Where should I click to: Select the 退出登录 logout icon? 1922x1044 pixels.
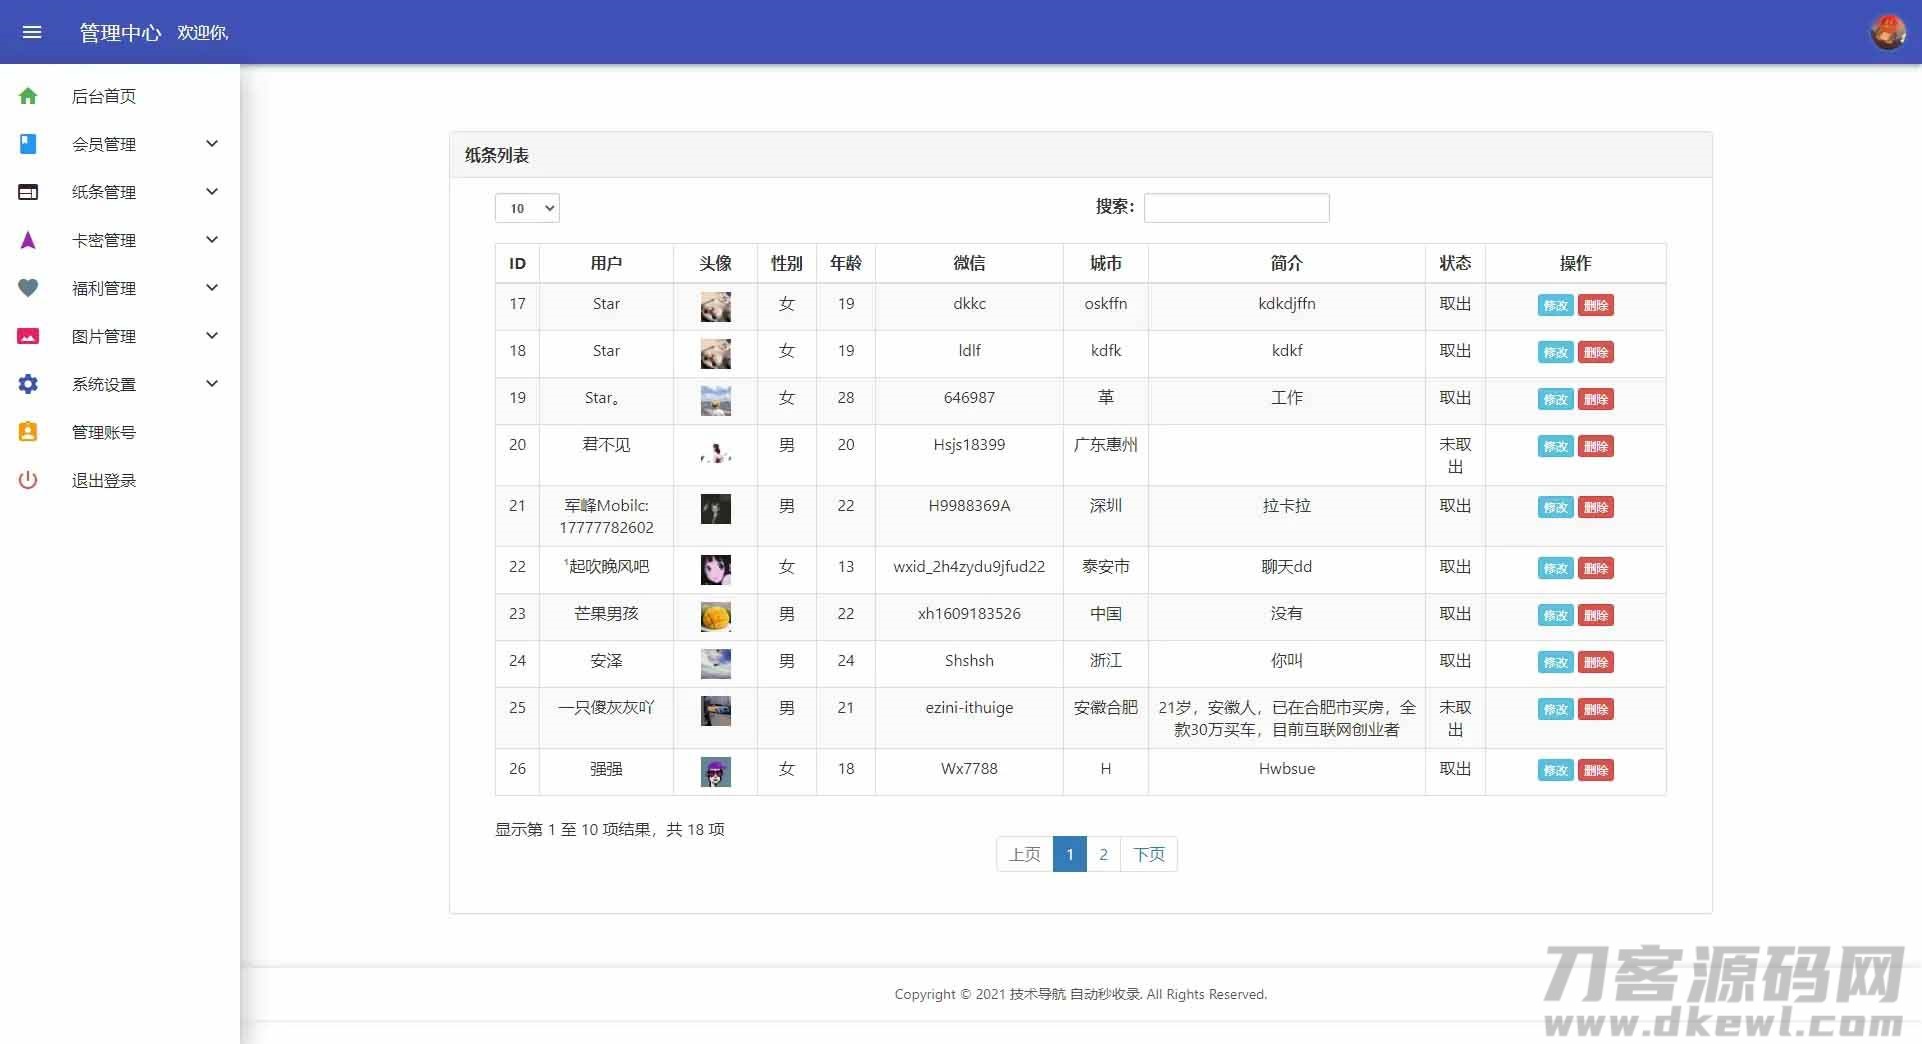[27, 479]
